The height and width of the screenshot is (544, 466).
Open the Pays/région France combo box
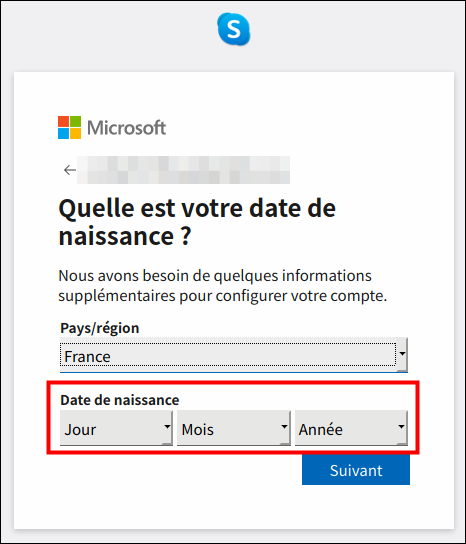click(x=234, y=355)
